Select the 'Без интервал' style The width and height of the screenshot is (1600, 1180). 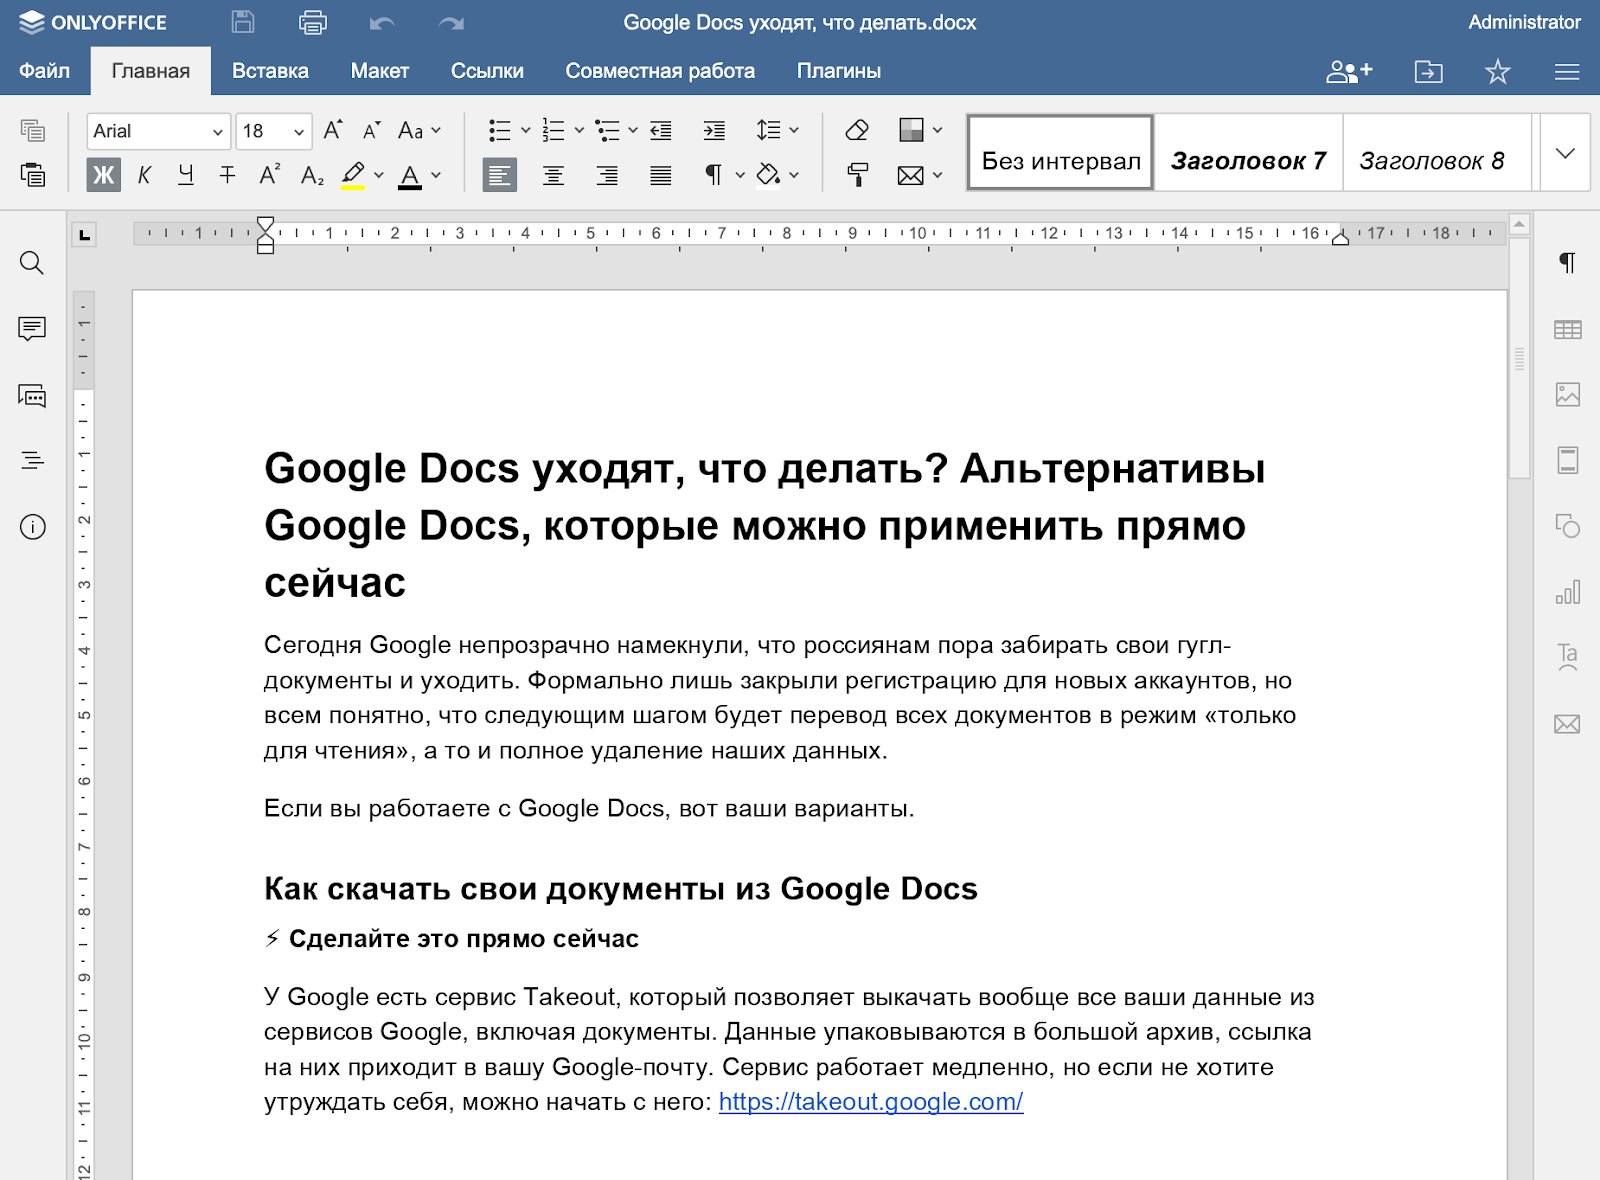point(1061,153)
